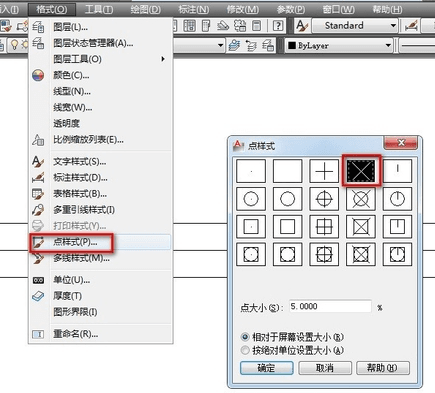Click the layer previous icon
Viewport: 435px width, 393px height.
point(251,46)
